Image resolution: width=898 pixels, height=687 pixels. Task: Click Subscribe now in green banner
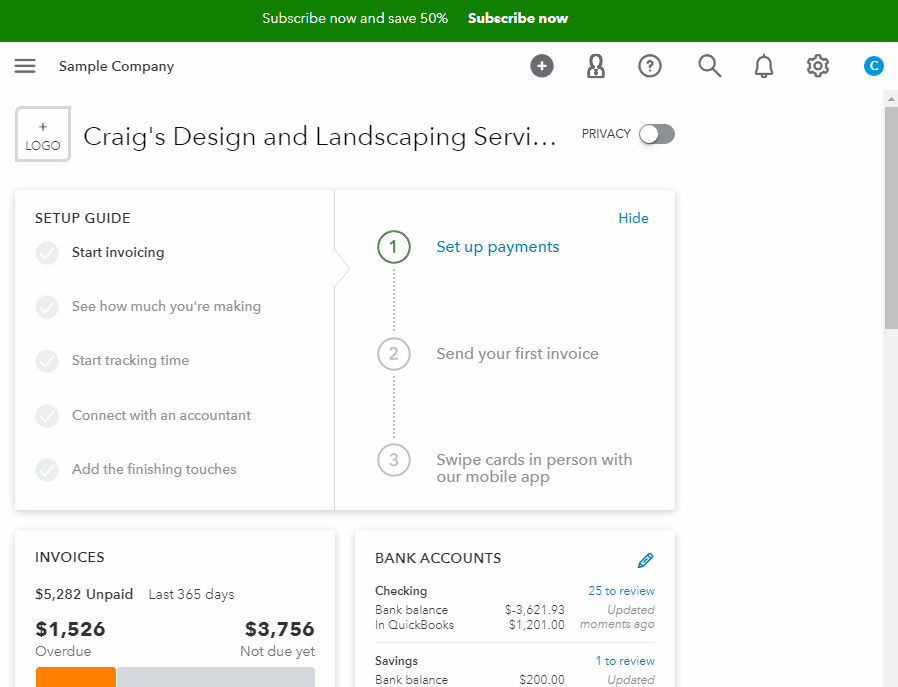[518, 18]
